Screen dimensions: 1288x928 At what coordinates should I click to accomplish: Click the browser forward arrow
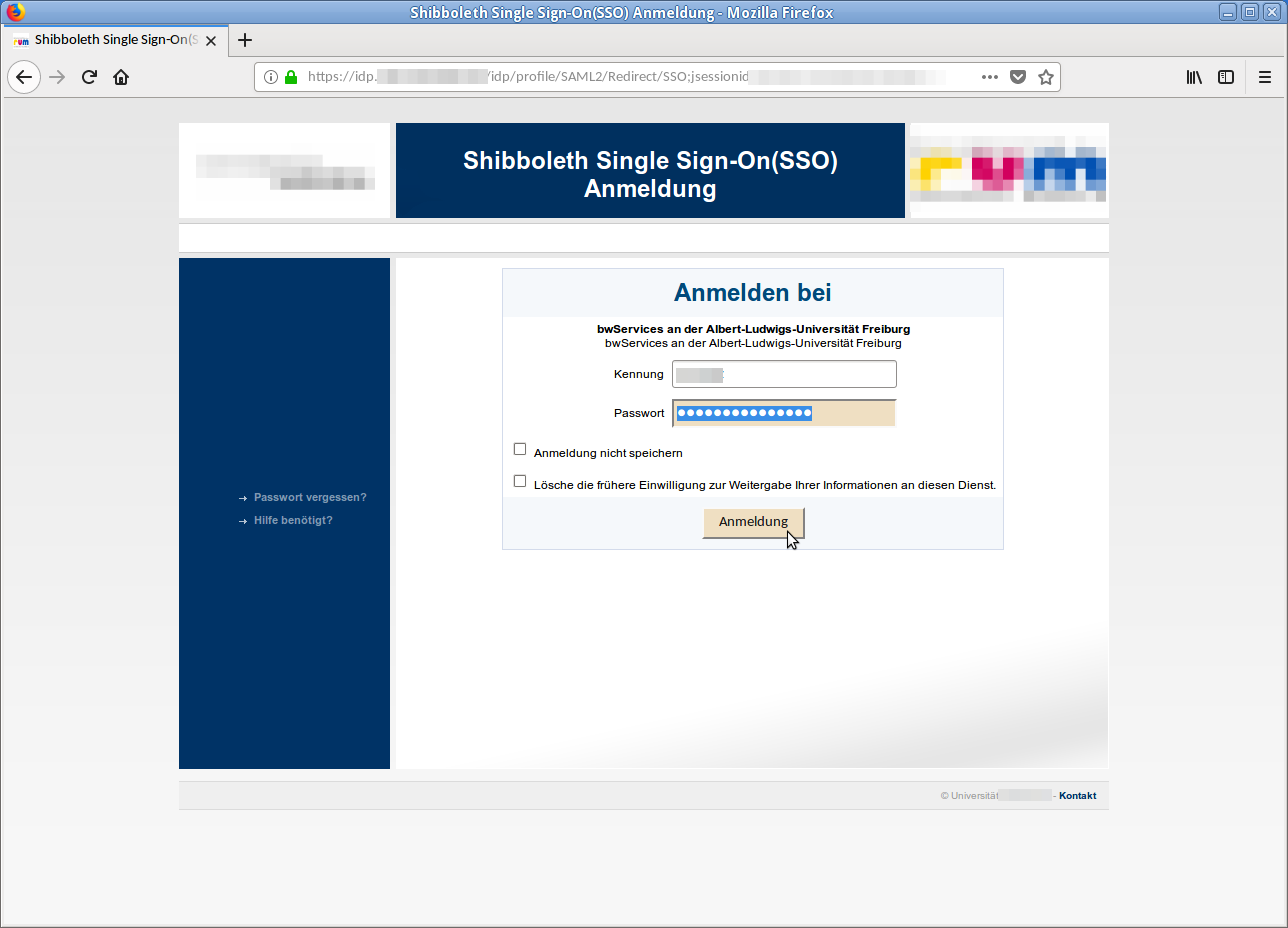coord(57,77)
